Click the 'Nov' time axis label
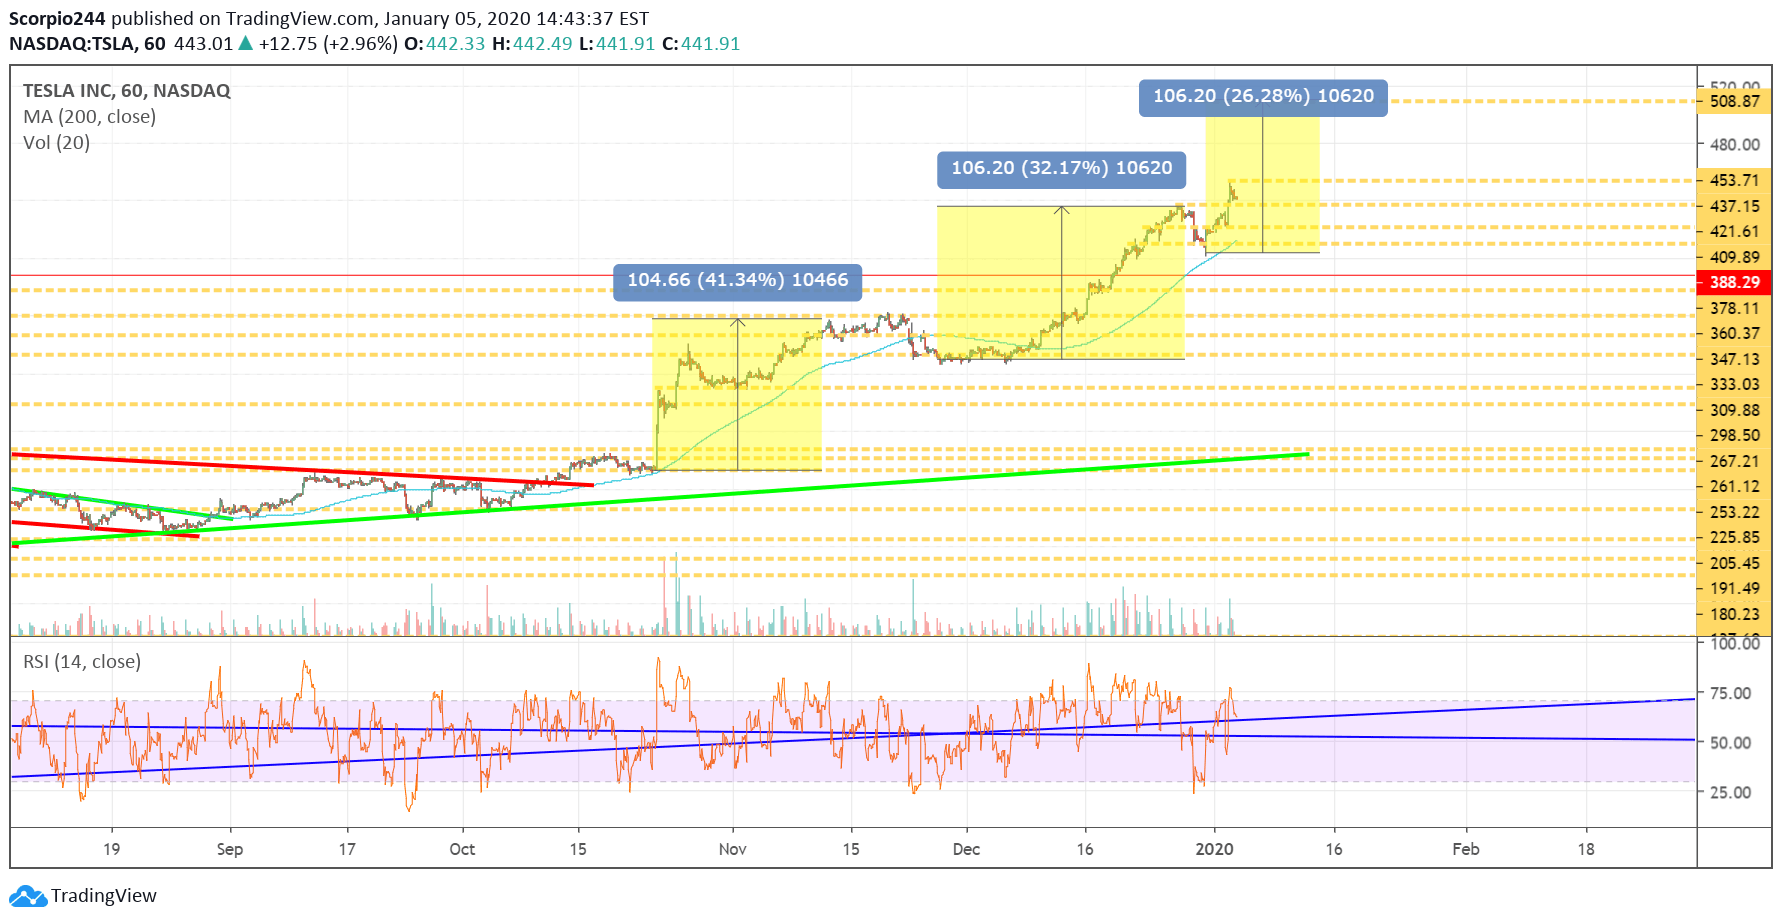Viewport: 1782px width, 923px height. [733, 849]
